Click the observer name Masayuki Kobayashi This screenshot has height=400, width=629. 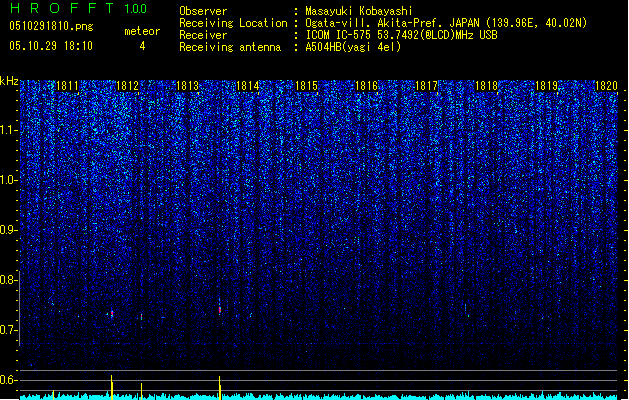(358, 11)
